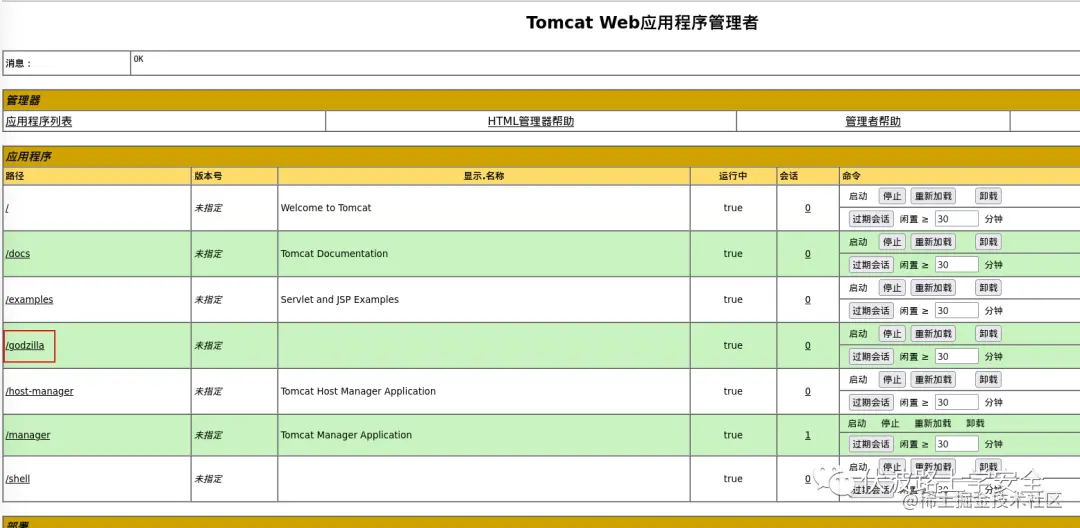The width and height of the screenshot is (1080, 528).
Task: Undeploy the /godzilla application
Action: 988,334
